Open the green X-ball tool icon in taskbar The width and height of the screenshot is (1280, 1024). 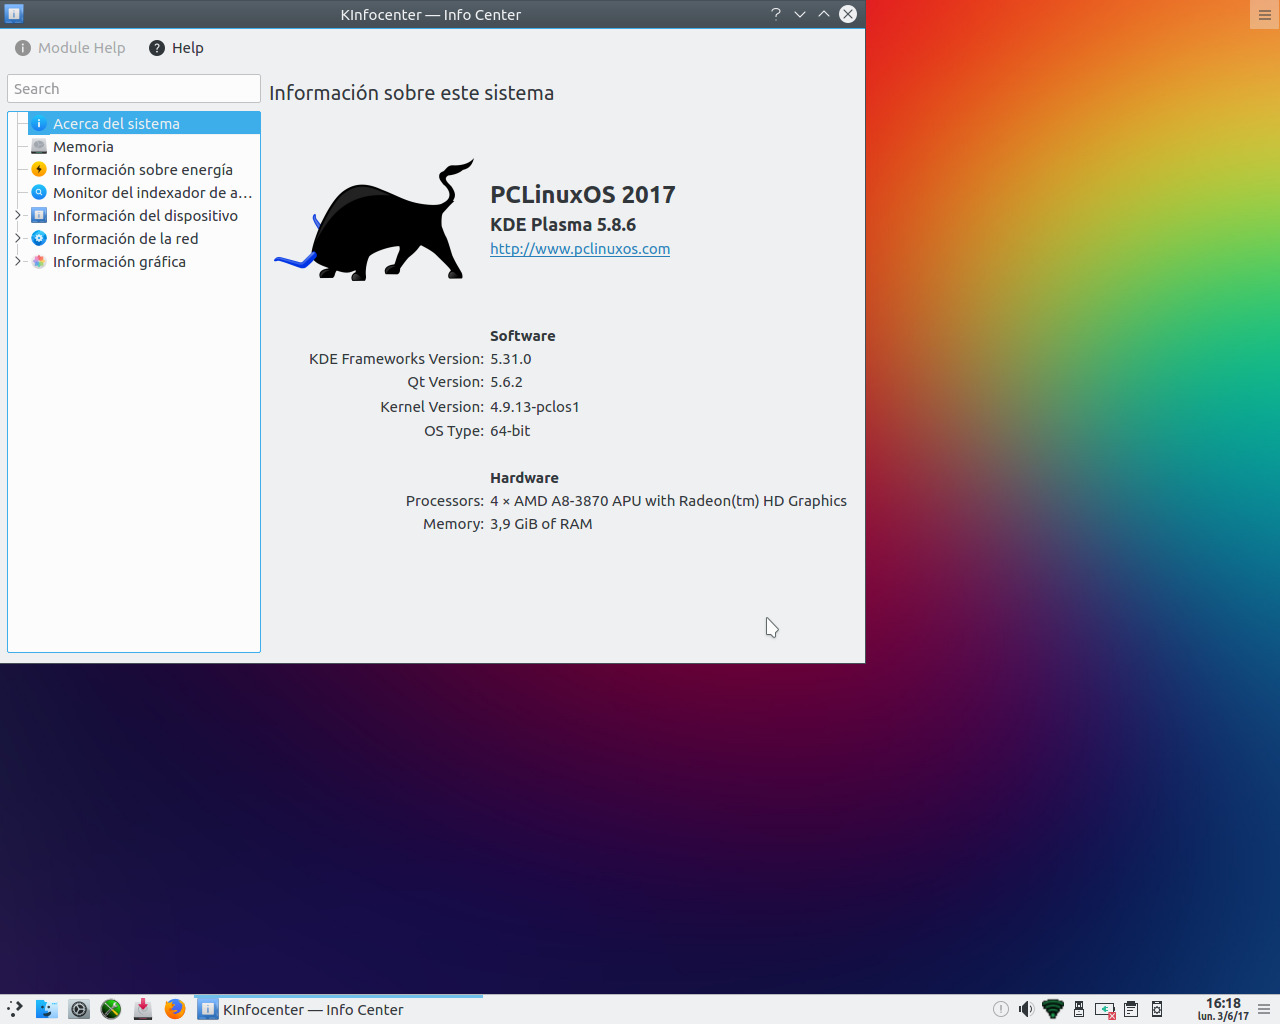click(x=111, y=1009)
